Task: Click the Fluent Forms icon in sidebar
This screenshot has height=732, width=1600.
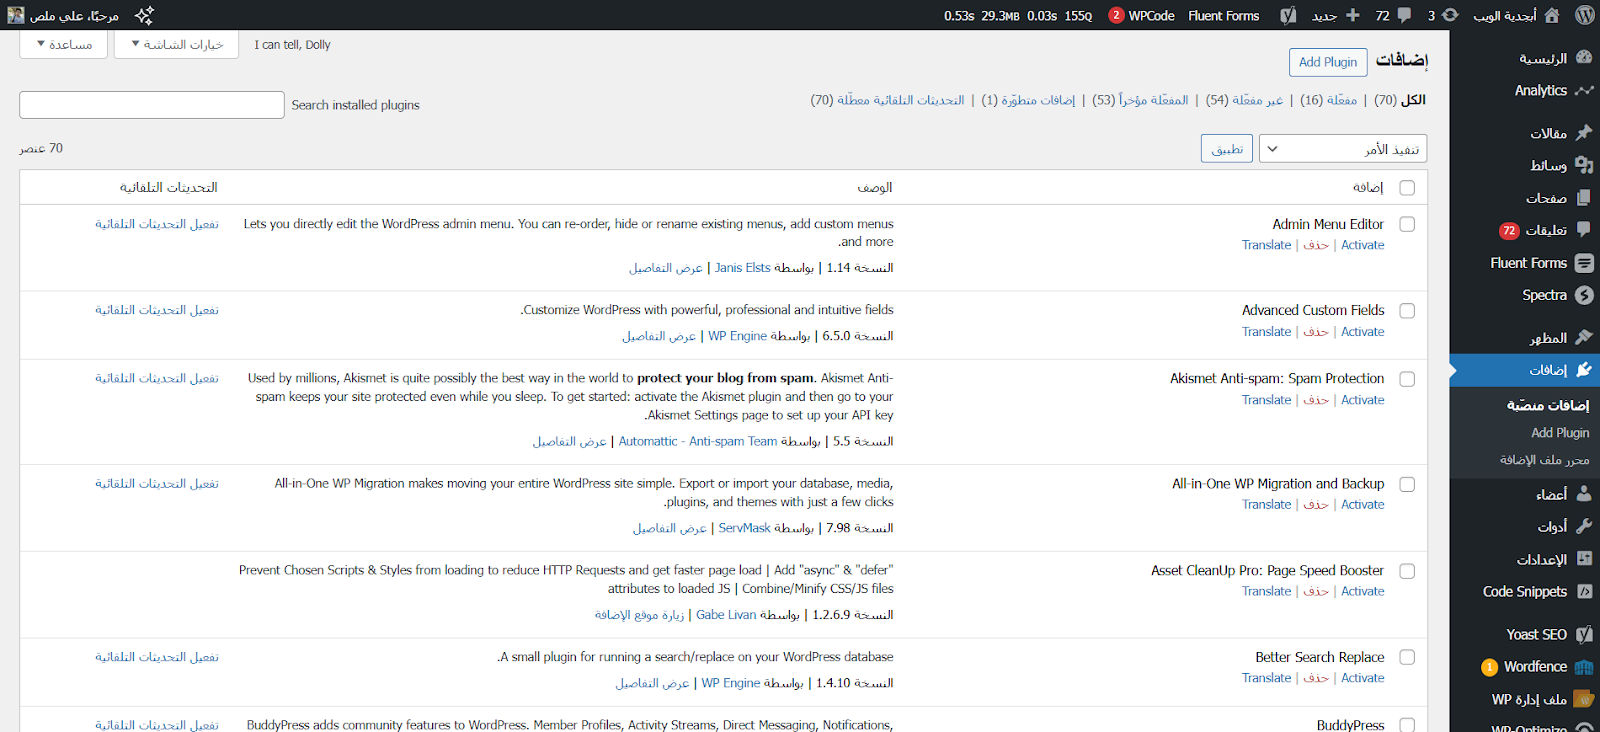Action: [x=1584, y=263]
